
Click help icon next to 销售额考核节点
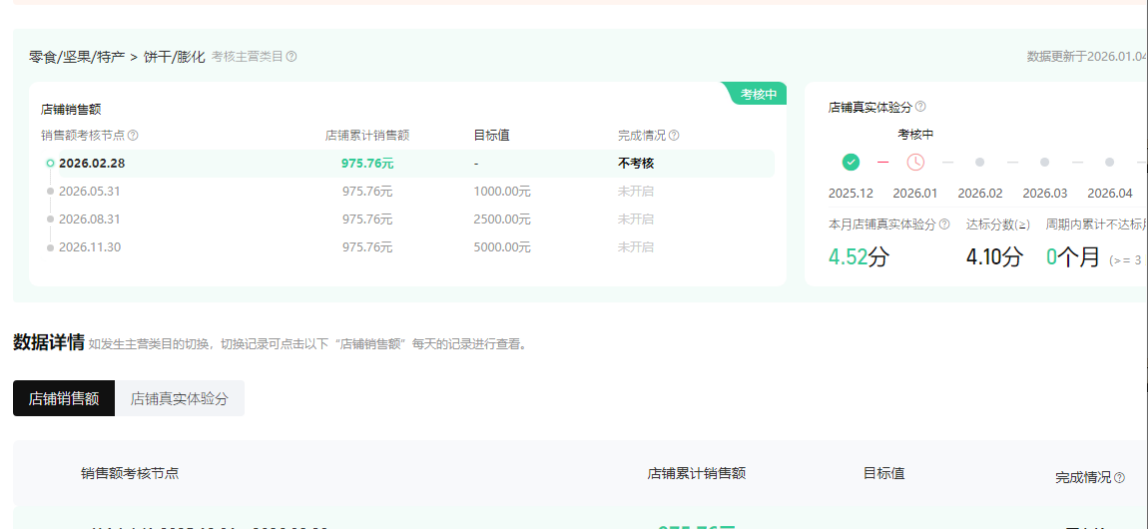[133, 135]
